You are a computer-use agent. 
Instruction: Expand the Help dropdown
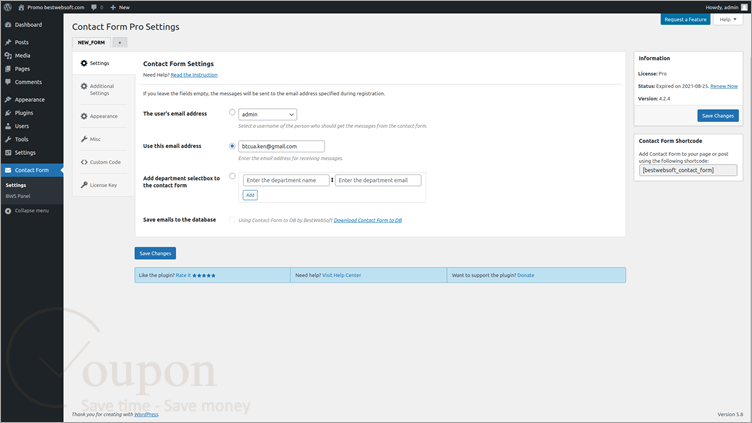pyautogui.click(x=728, y=20)
